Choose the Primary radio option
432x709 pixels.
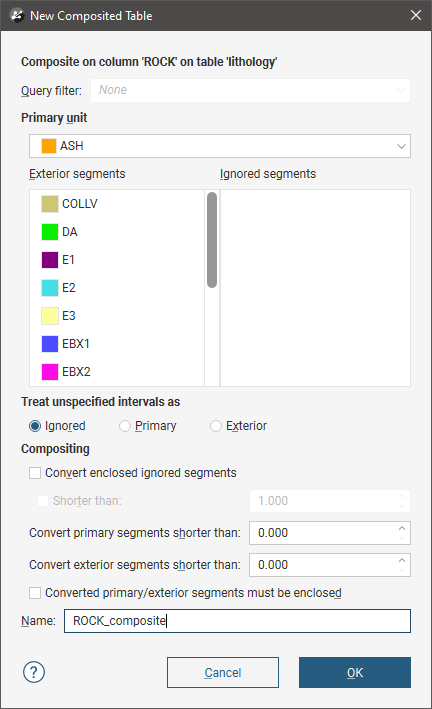click(x=125, y=426)
